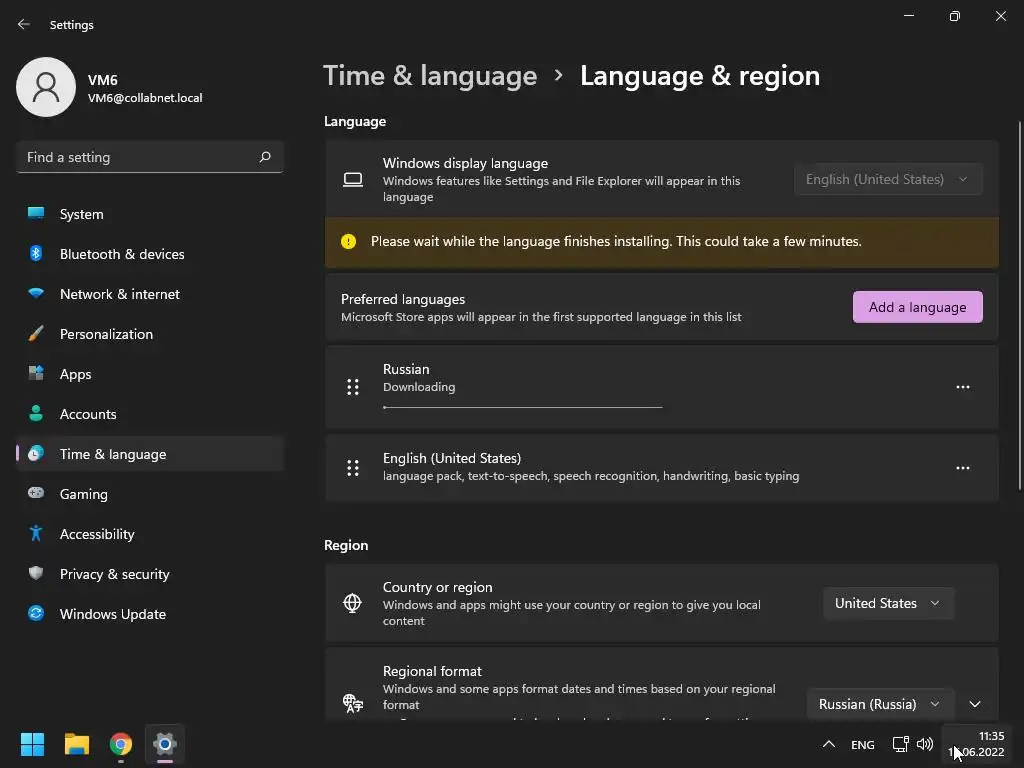Open the Russian (Russia) regional format dropdown
The height and width of the screenshot is (768, 1024).
tap(880, 704)
